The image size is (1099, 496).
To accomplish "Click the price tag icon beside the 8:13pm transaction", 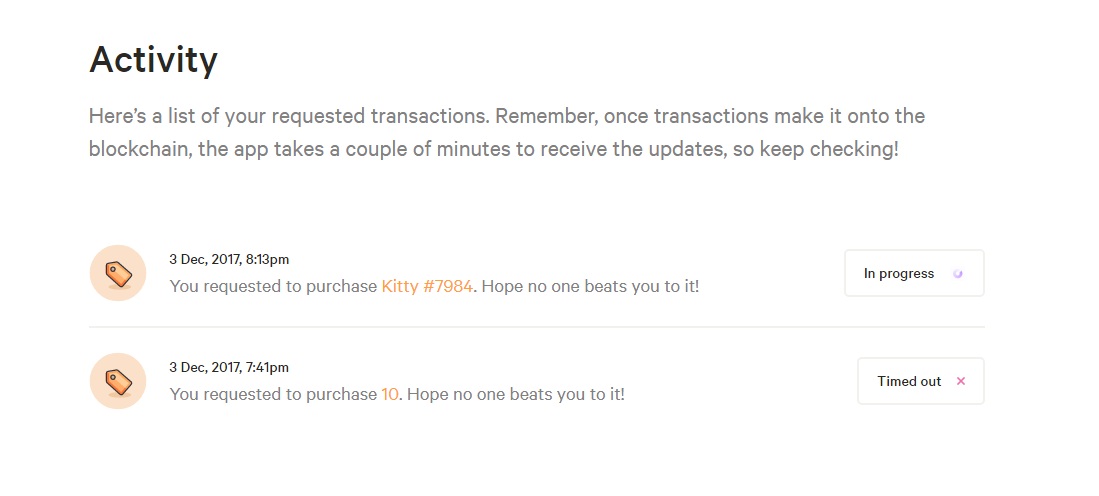I will (118, 273).
